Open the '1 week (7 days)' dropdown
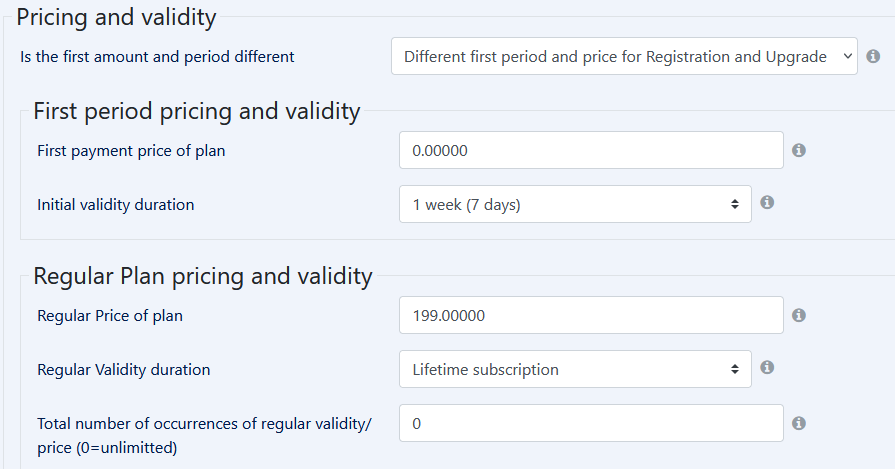 tap(575, 204)
